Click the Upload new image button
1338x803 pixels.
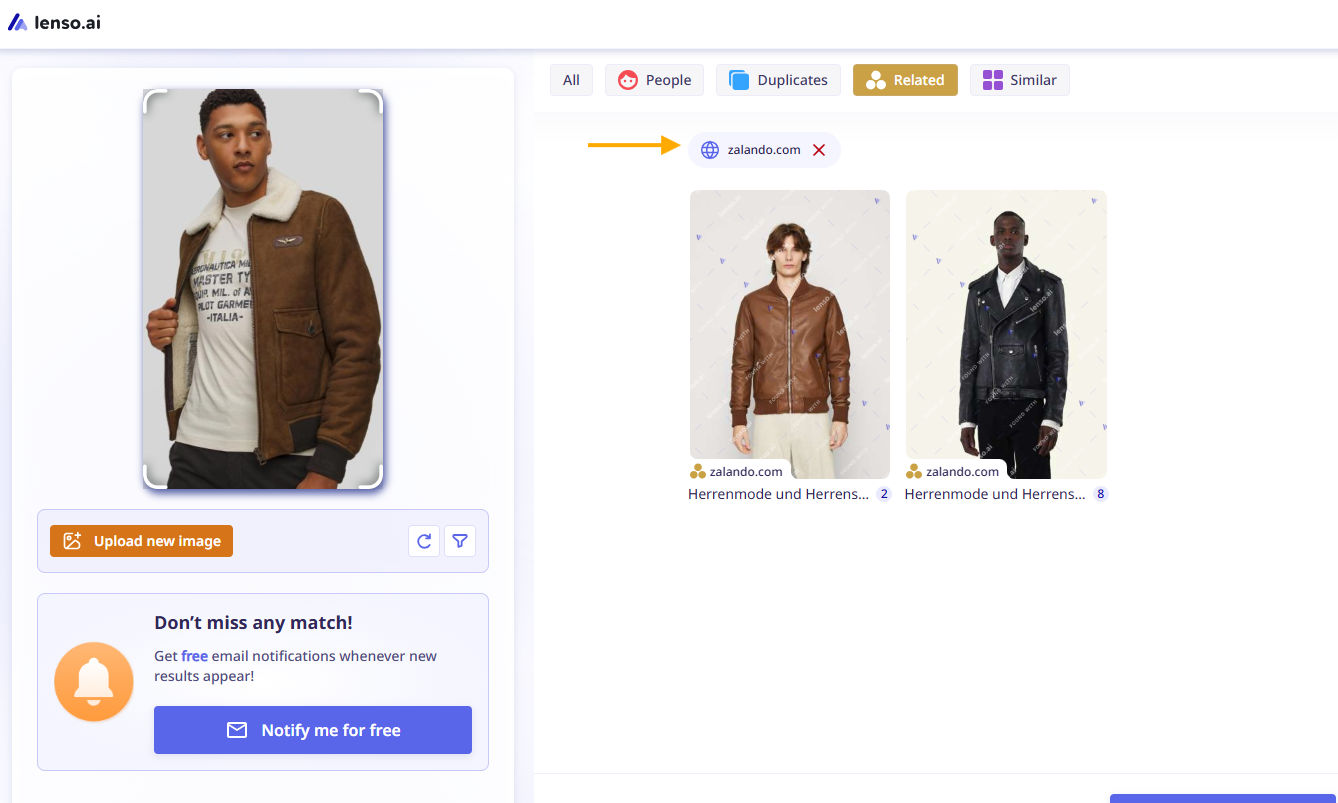pyautogui.click(x=141, y=541)
